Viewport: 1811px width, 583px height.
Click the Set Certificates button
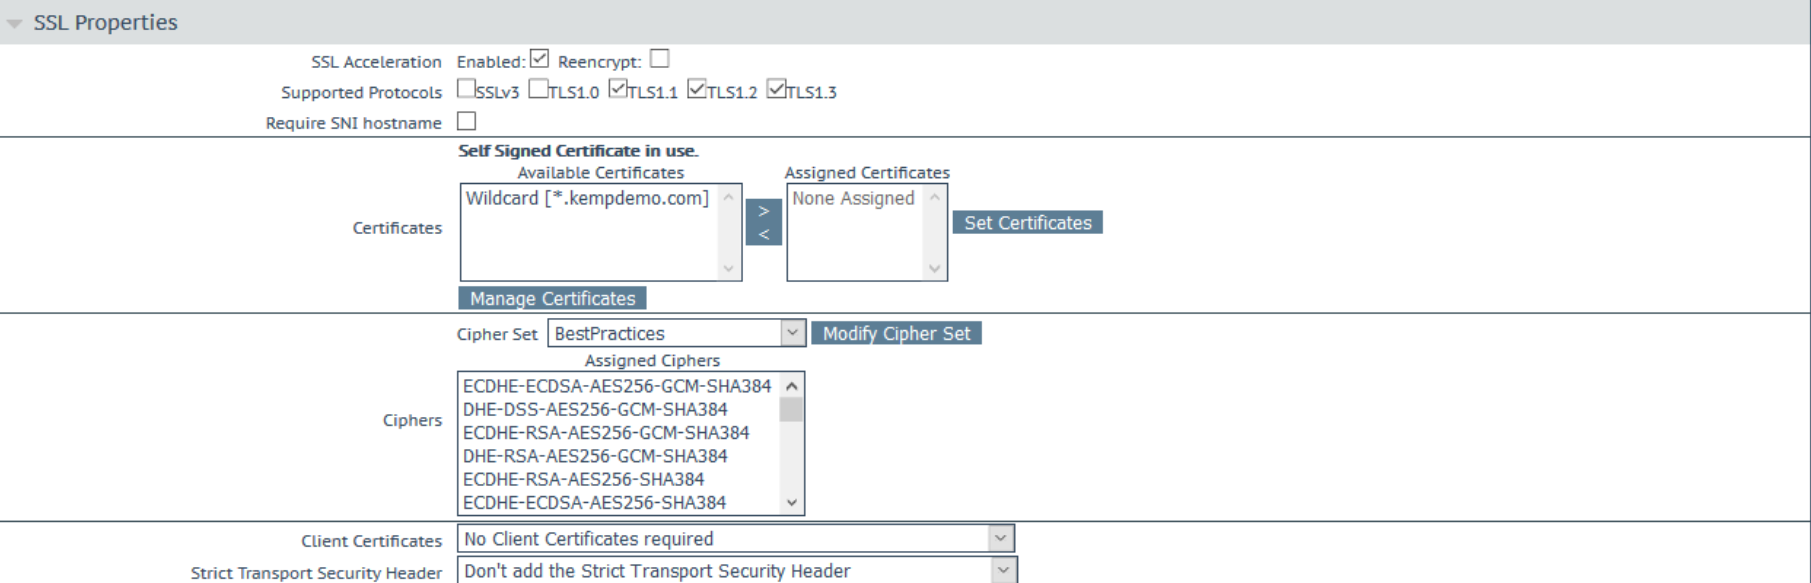[x=1027, y=223]
